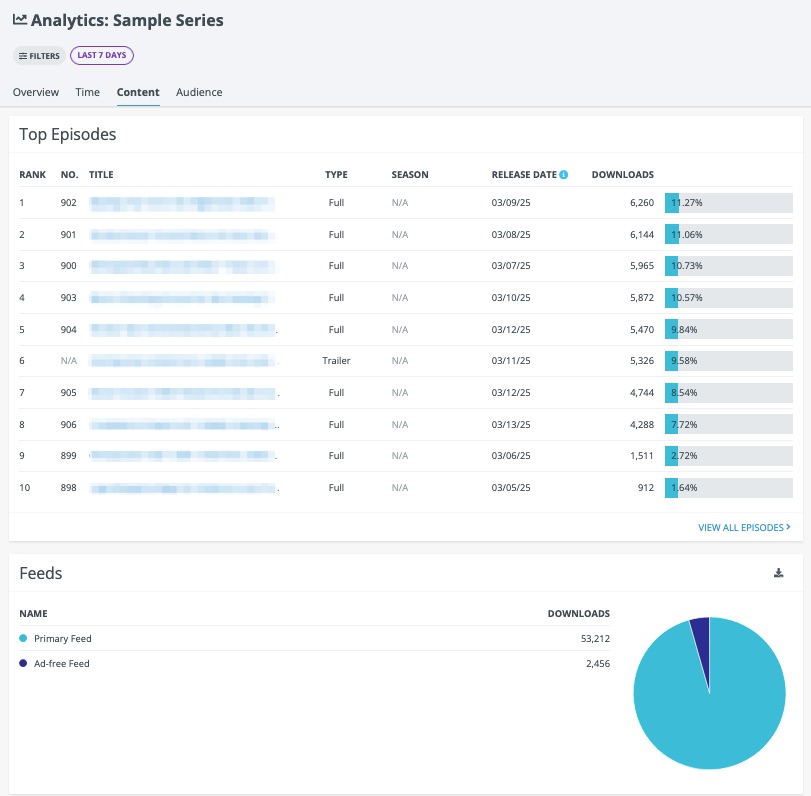This screenshot has height=796, width=811.
Task: Click the Primary Feed teal legend dot
Action: tap(23, 638)
